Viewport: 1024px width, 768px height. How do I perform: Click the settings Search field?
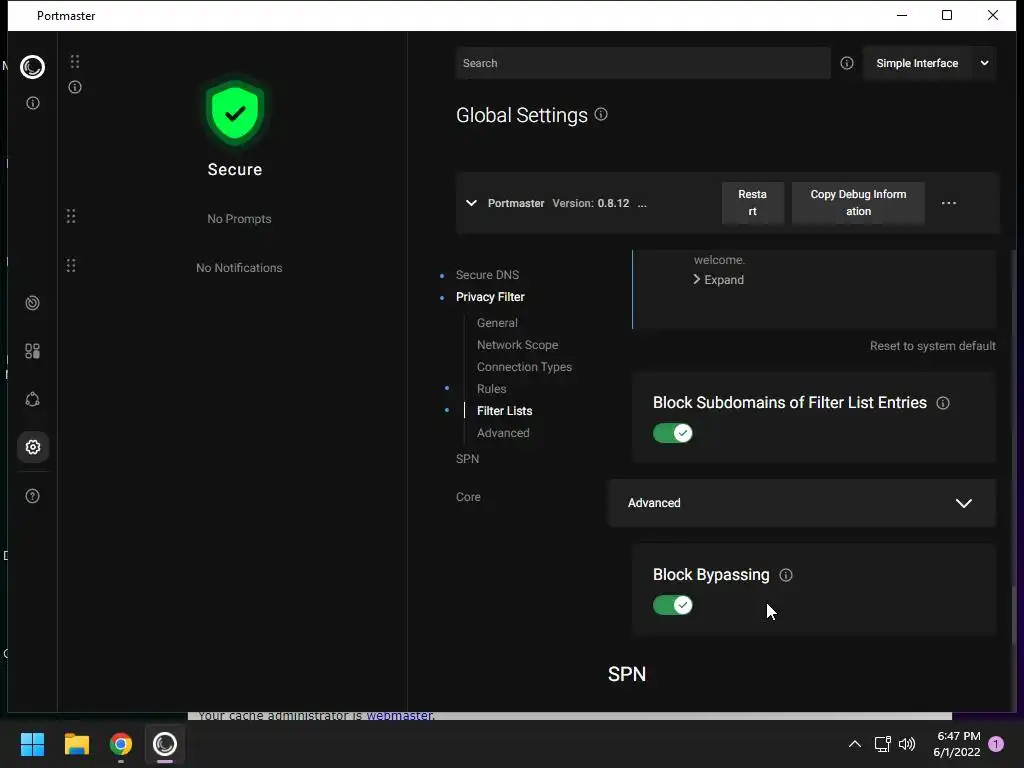pos(643,63)
